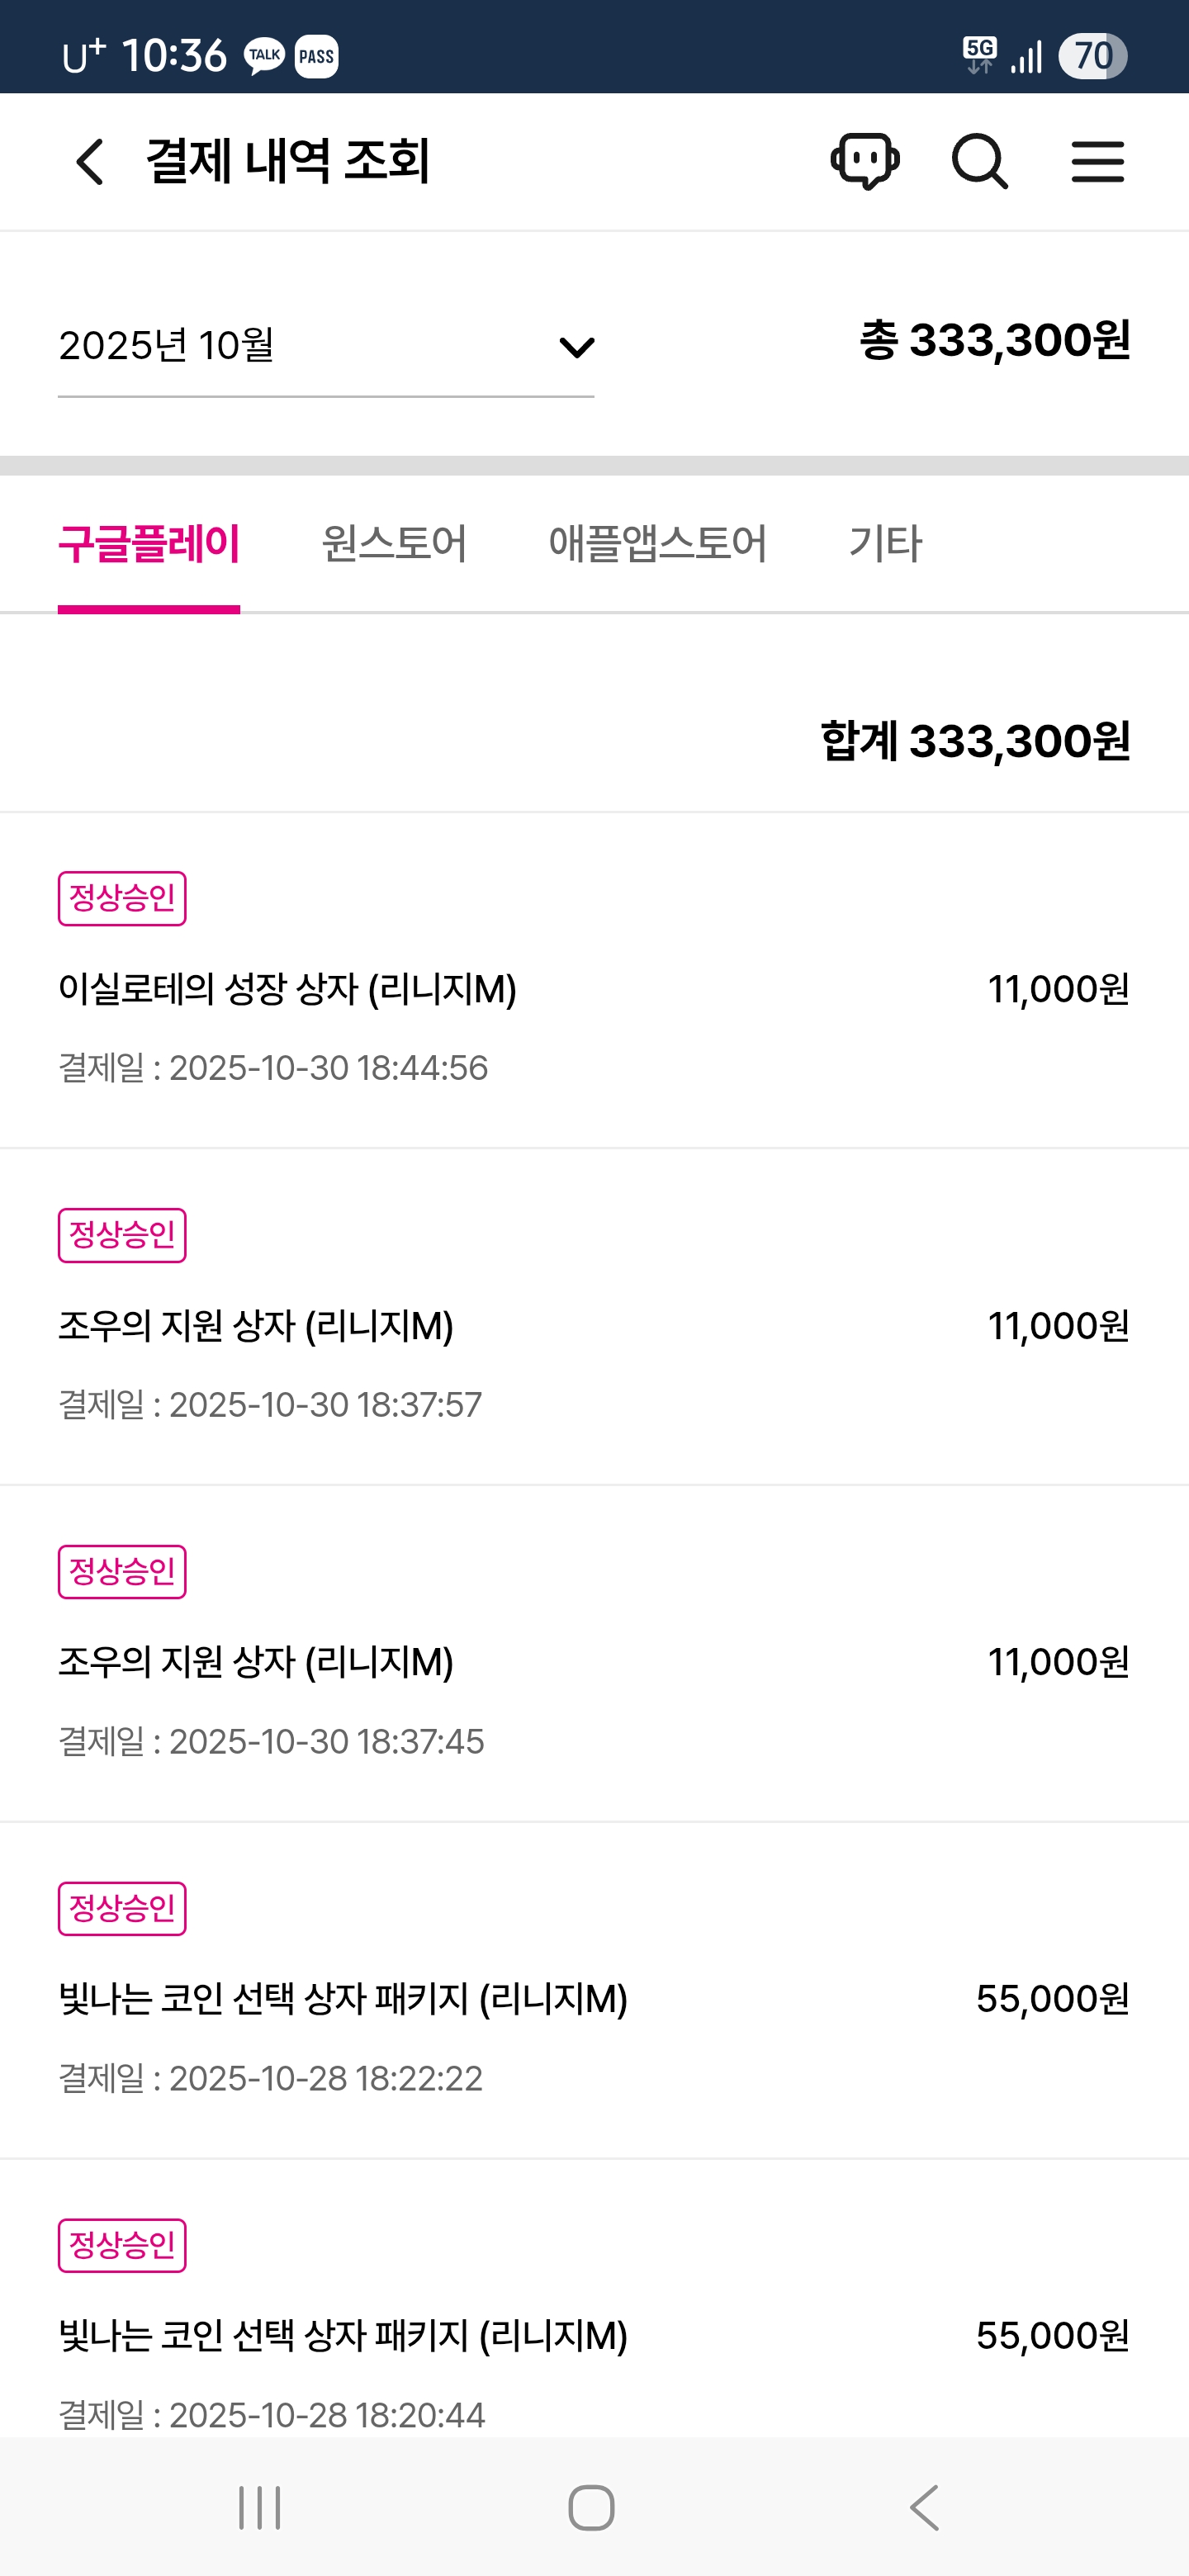The width and height of the screenshot is (1189, 2576).
Task: Tap 정상승인 badge on first payment
Action: click(122, 898)
